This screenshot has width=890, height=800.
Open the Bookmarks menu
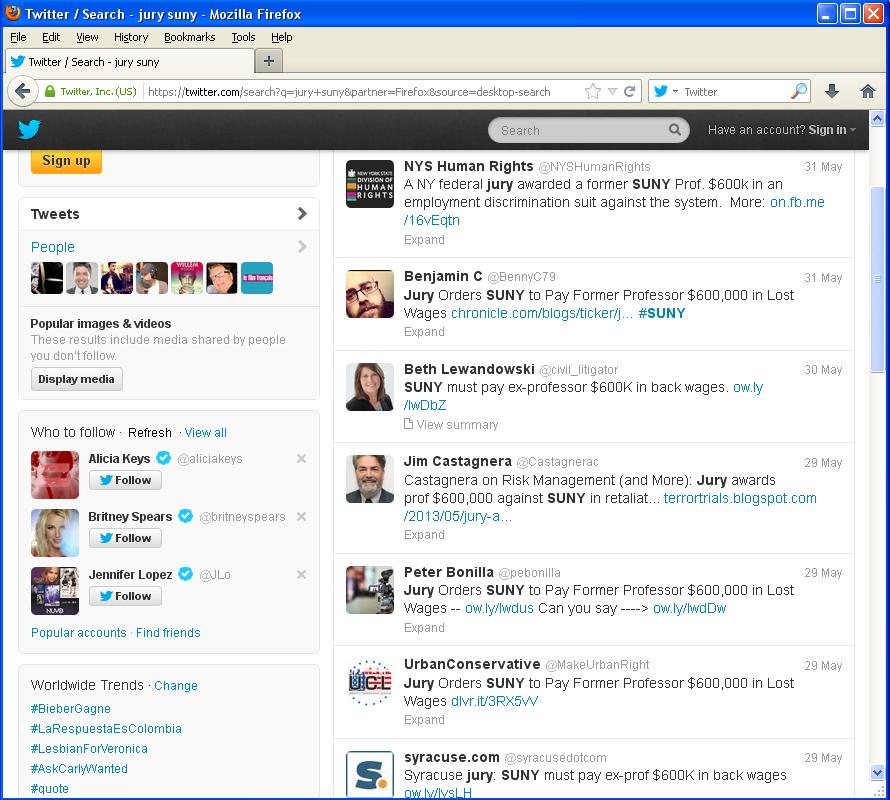click(x=189, y=37)
